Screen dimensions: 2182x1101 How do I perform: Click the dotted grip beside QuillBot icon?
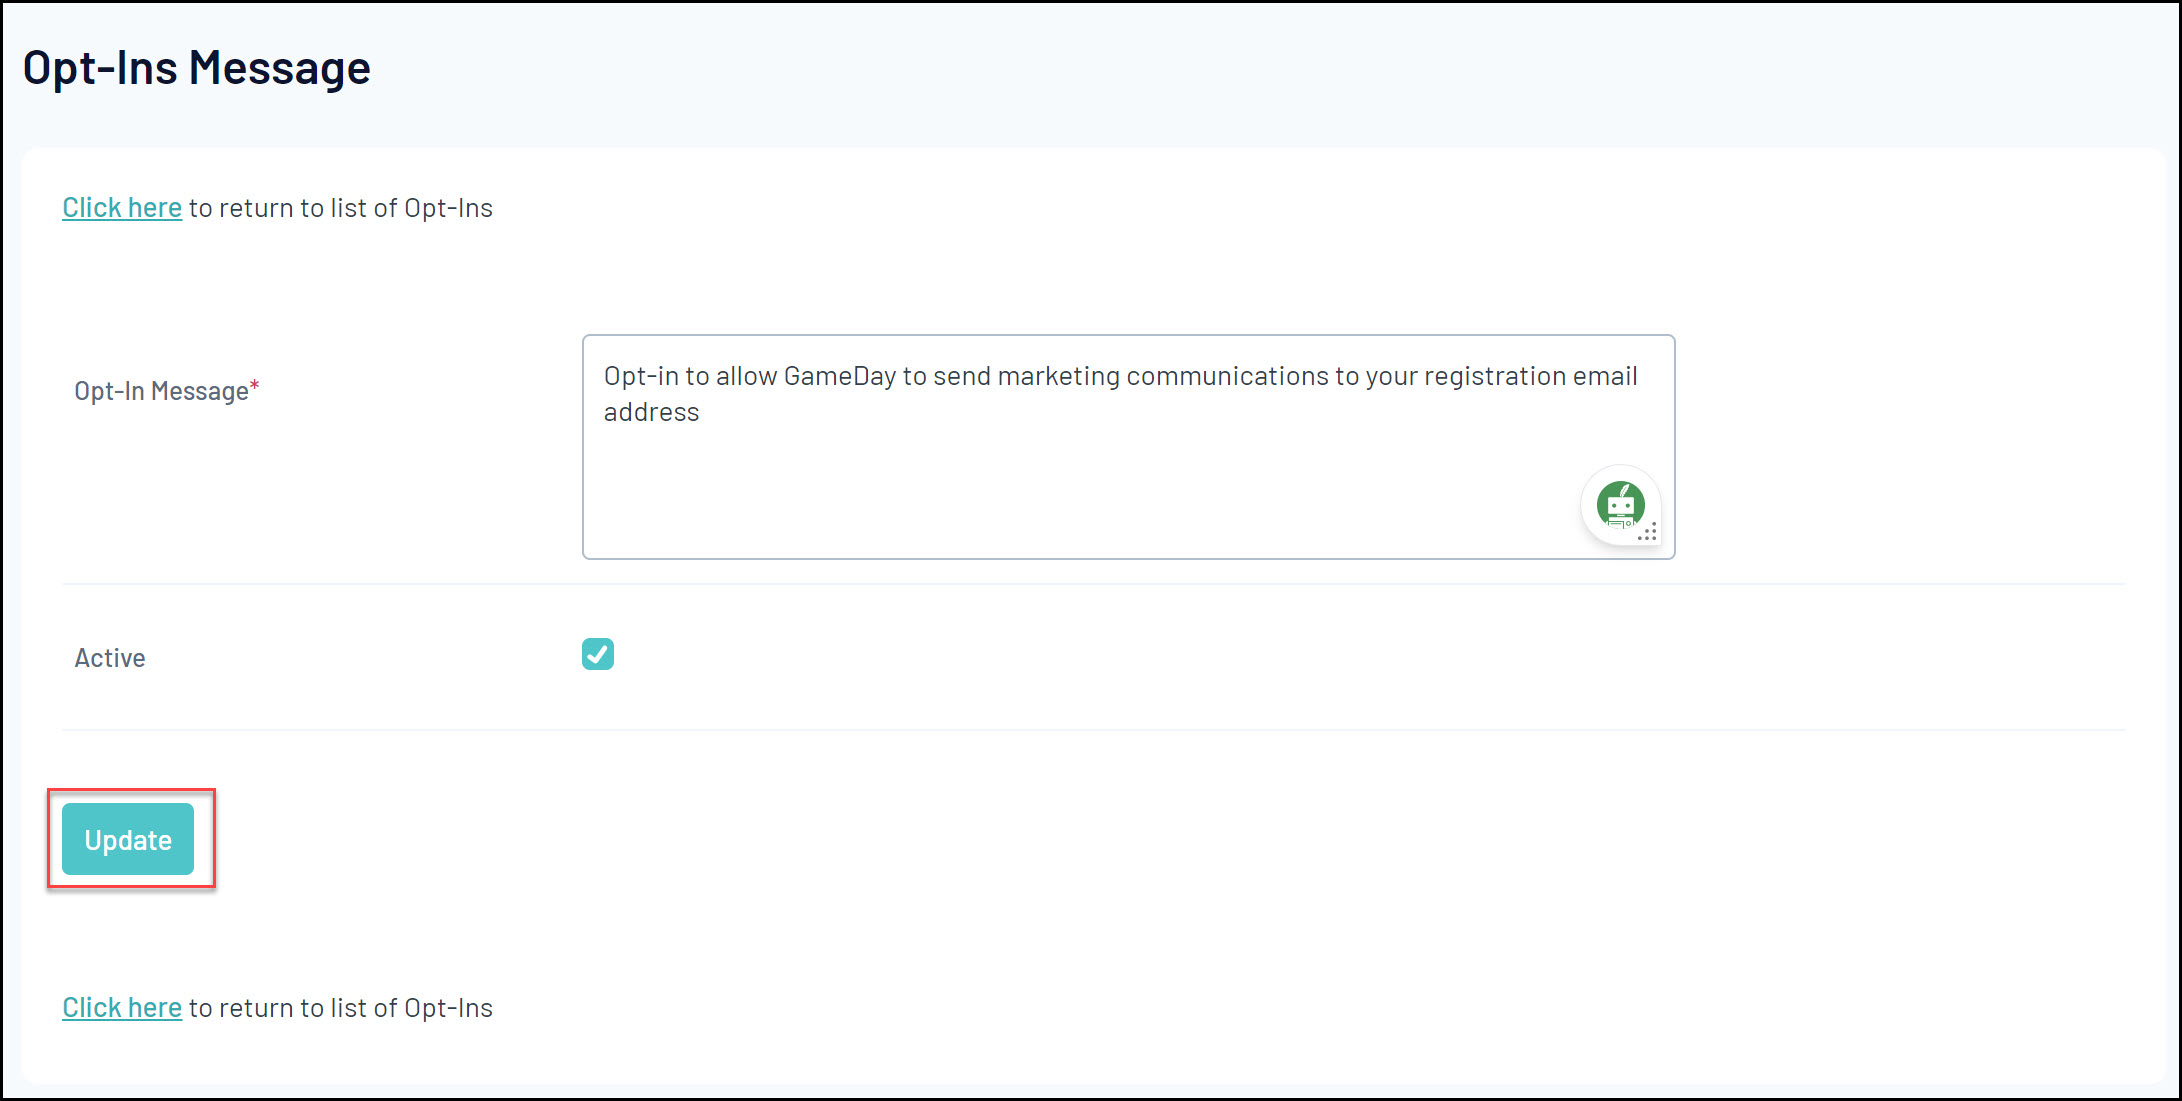(x=1647, y=533)
